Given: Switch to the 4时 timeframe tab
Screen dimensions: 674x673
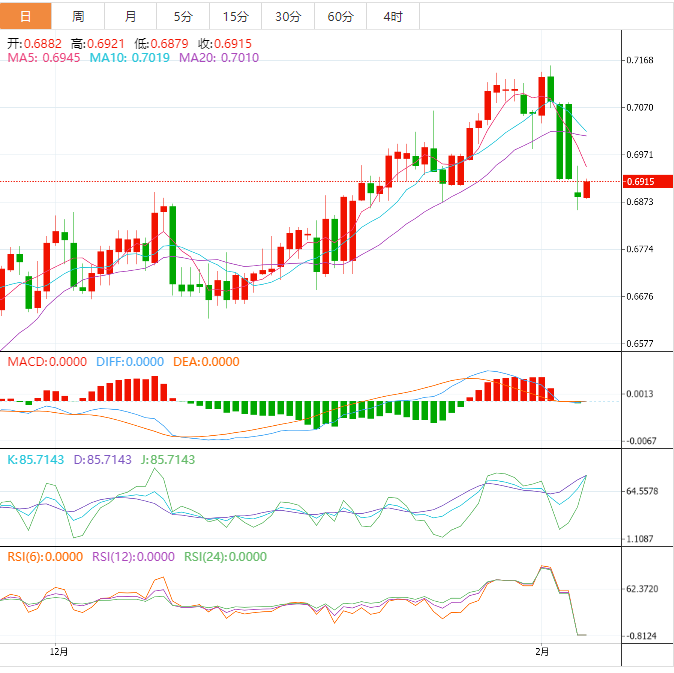Looking at the screenshot, I should click(x=393, y=16).
